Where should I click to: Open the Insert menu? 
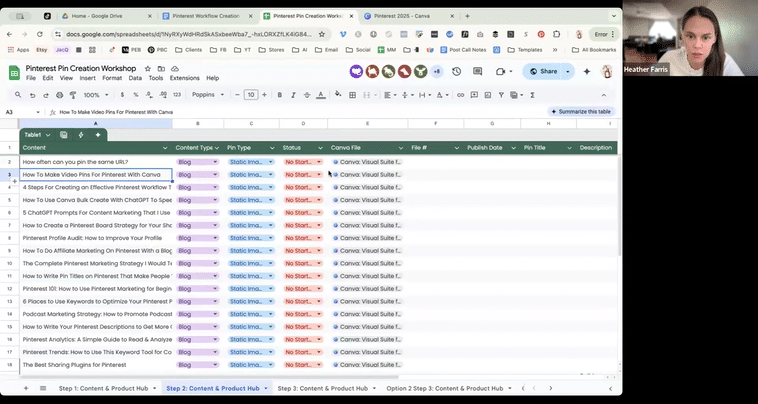point(87,78)
